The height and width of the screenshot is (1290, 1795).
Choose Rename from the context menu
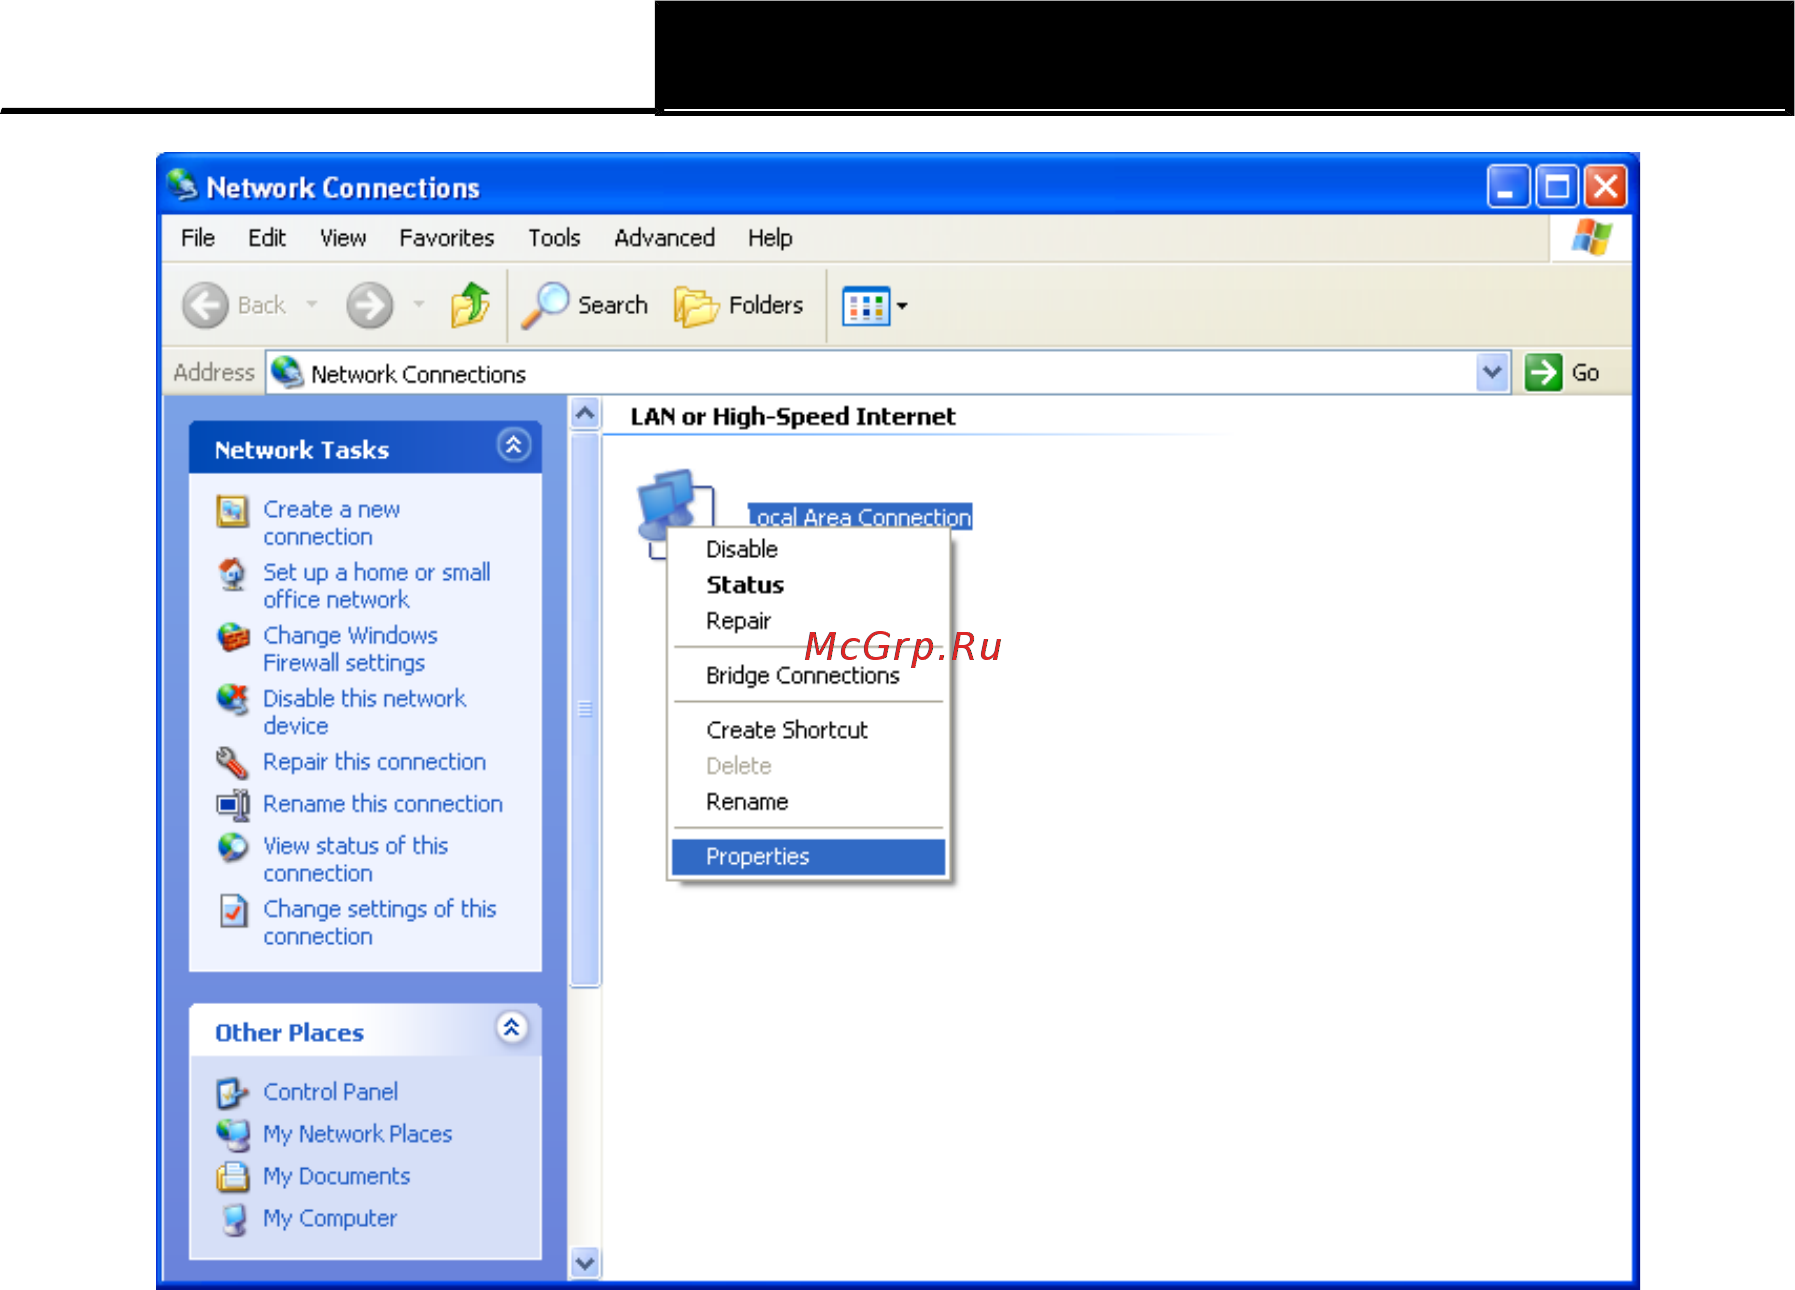point(808,802)
